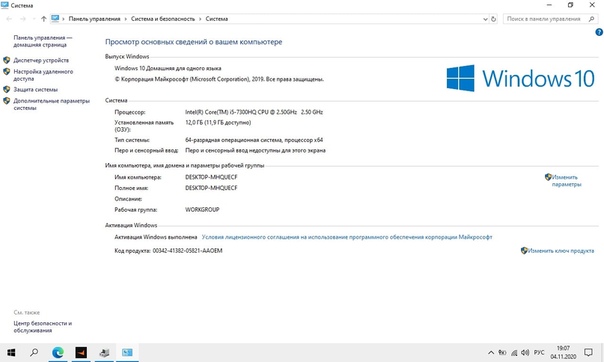Expand chevron after Панель управления breadcrumb
This screenshot has width=604, height=362.
pos(126,19)
